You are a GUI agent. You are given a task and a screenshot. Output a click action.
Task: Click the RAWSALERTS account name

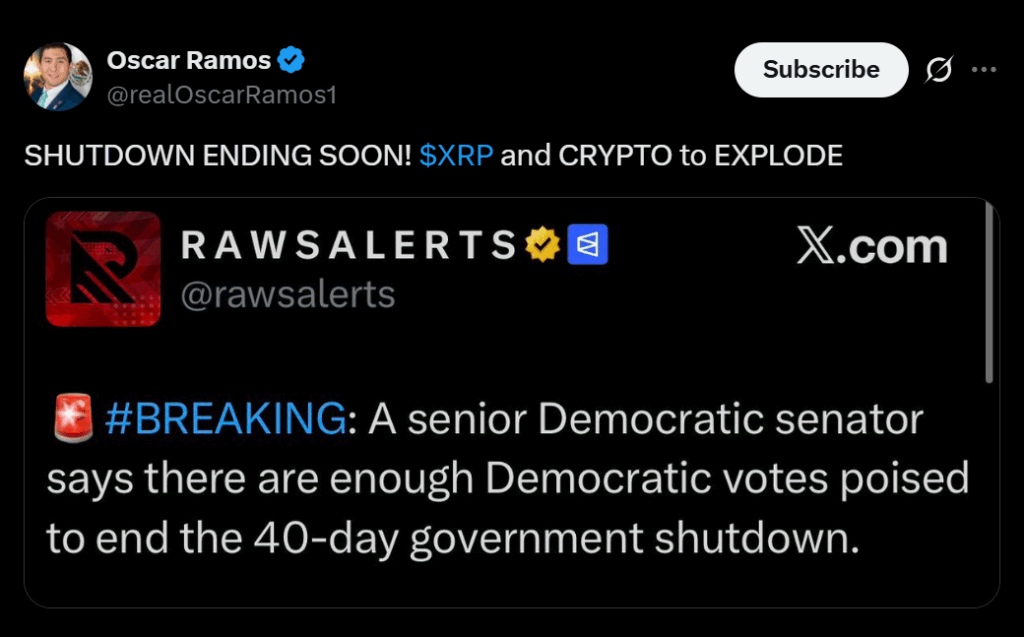pos(349,245)
